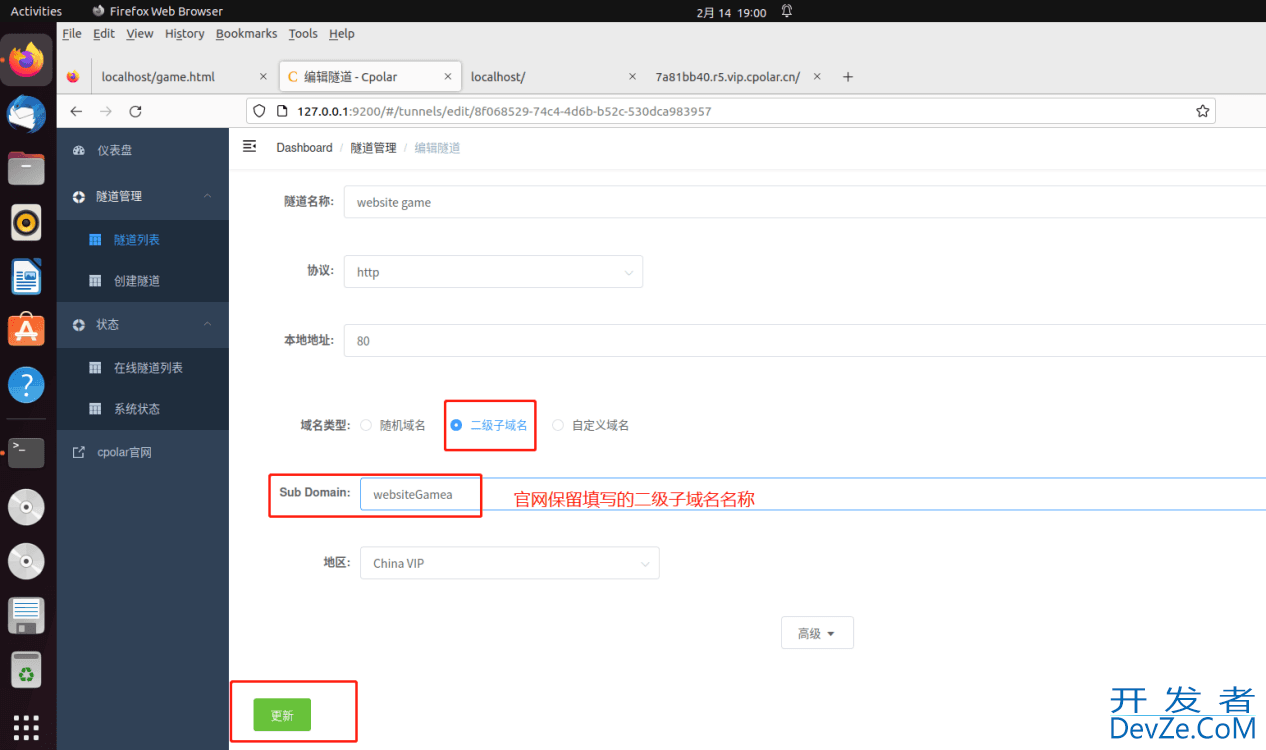This screenshot has height=750, width=1266.
Task: Open the Firefox Web Browser app menu
Action: pyautogui.click(x=158, y=11)
